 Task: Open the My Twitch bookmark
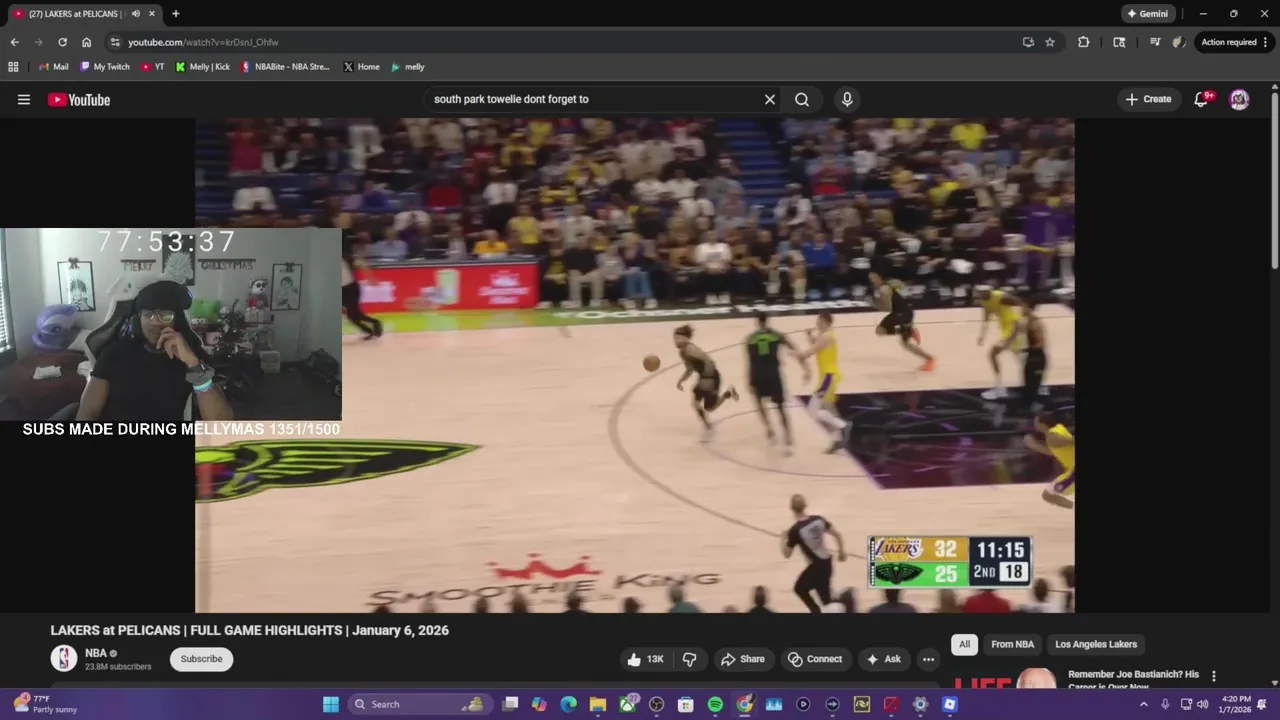tap(105, 67)
